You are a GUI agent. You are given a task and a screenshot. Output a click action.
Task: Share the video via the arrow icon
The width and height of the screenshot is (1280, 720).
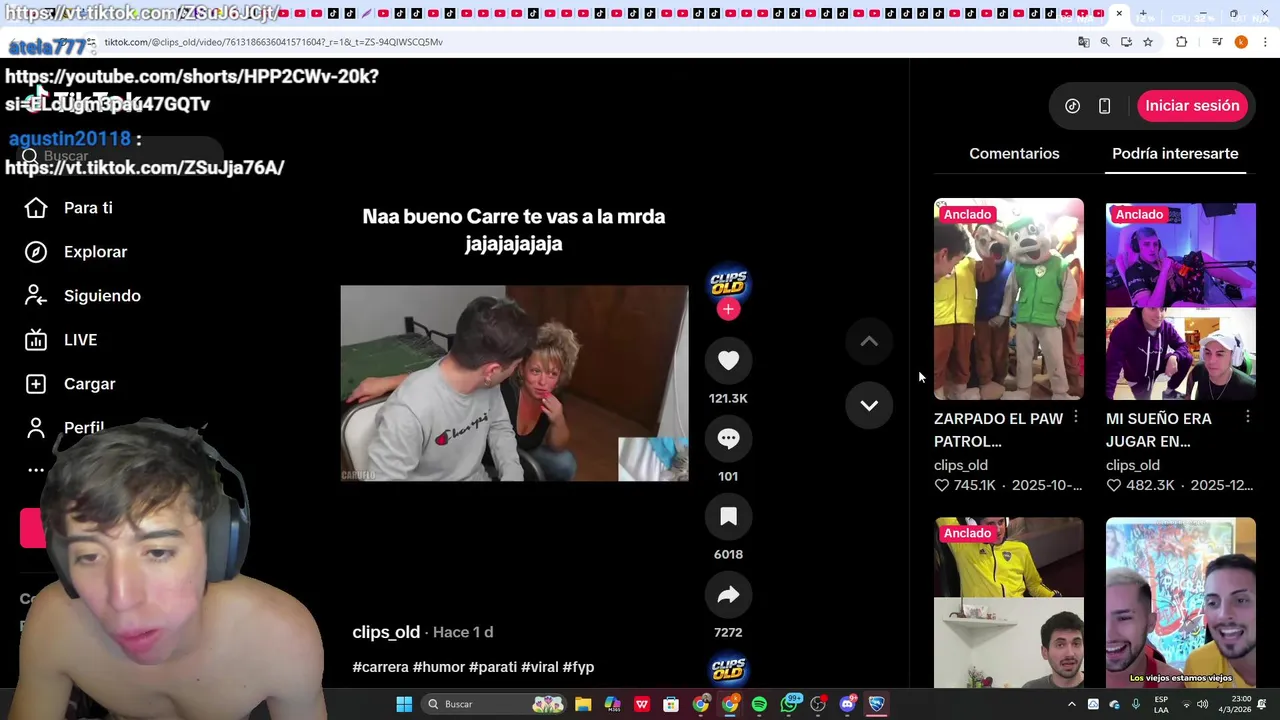pos(728,594)
